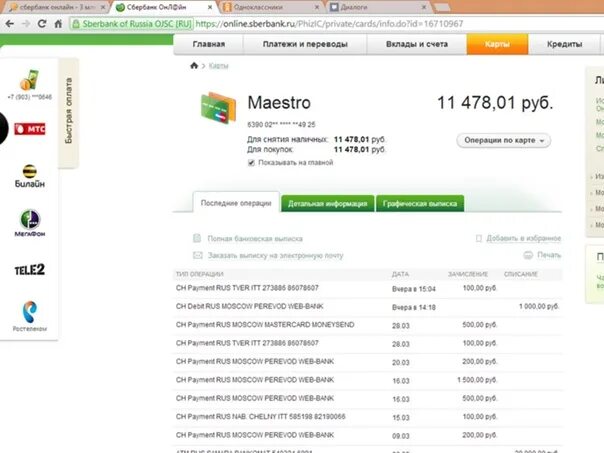The height and width of the screenshot is (453, 604).
Task: Click the breadcrumb home icon
Action: (194, 65)
